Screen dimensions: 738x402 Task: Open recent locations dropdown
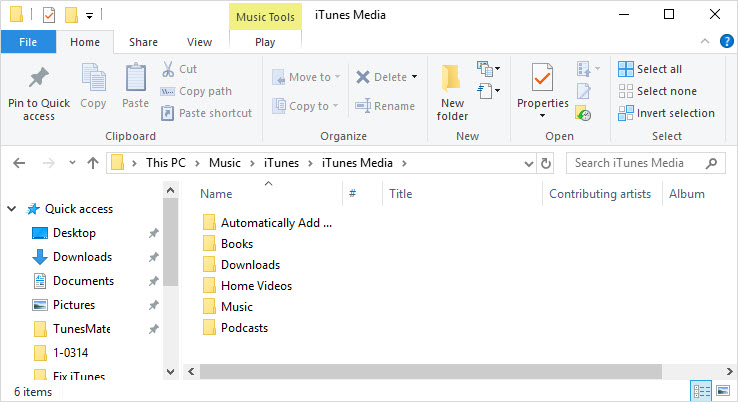[x=72, y=163]
